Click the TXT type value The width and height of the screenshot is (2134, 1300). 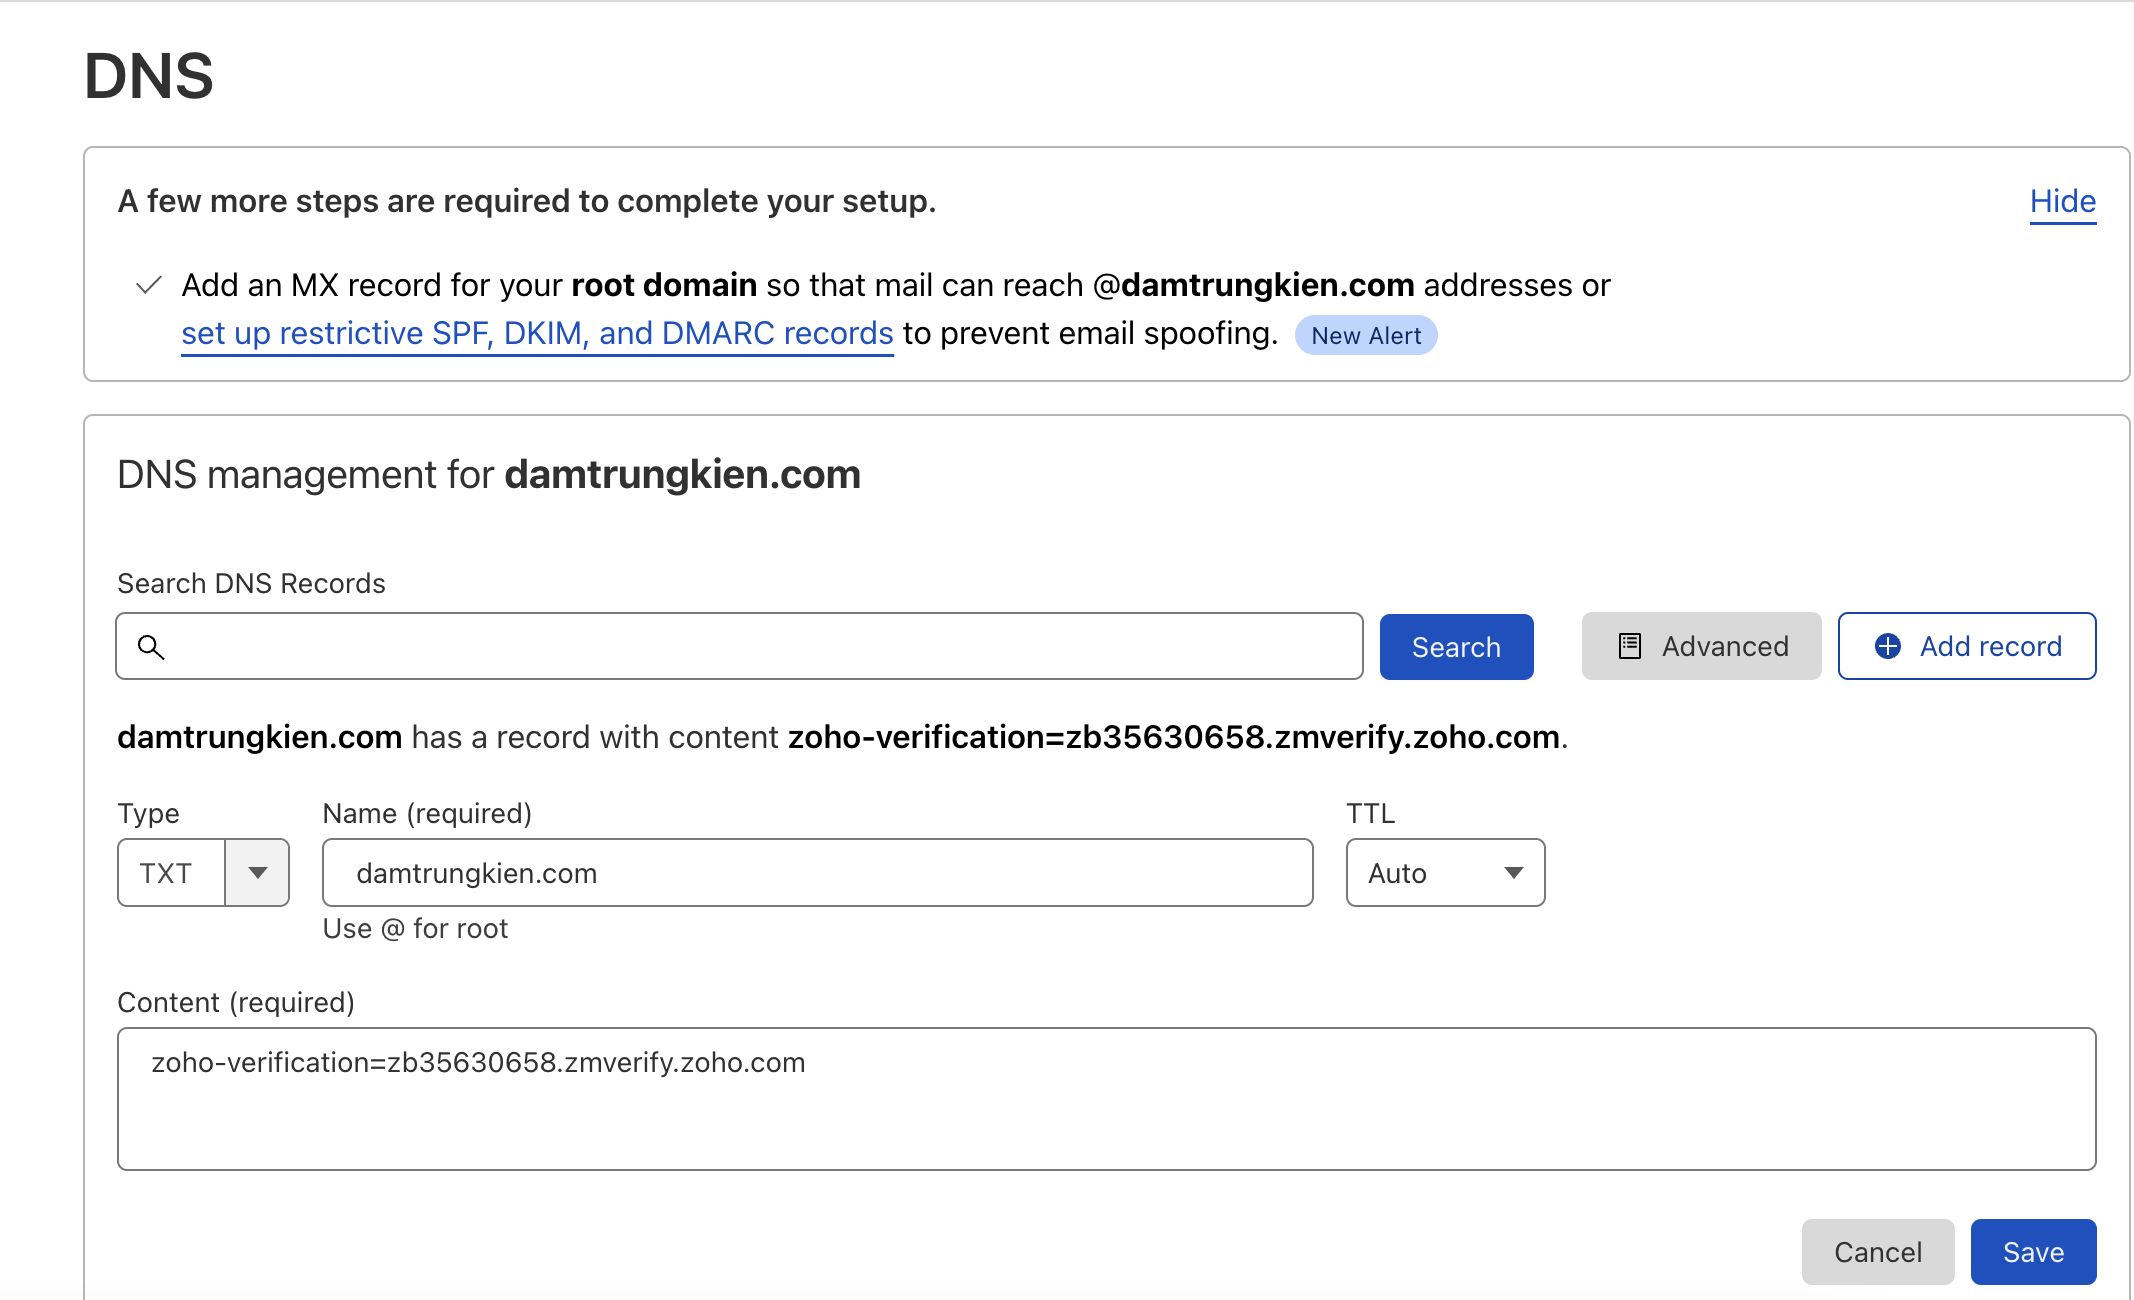(166, 873)
